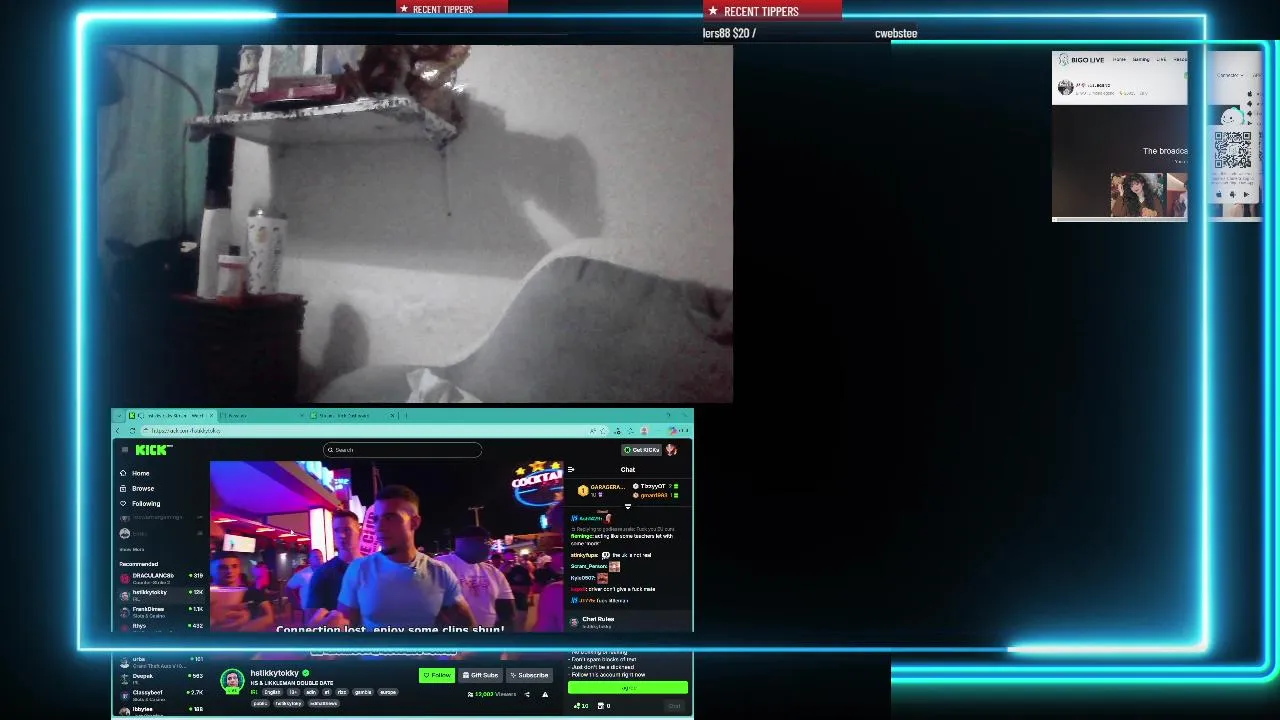Open the Deepak recommended channel

[162, 677]
